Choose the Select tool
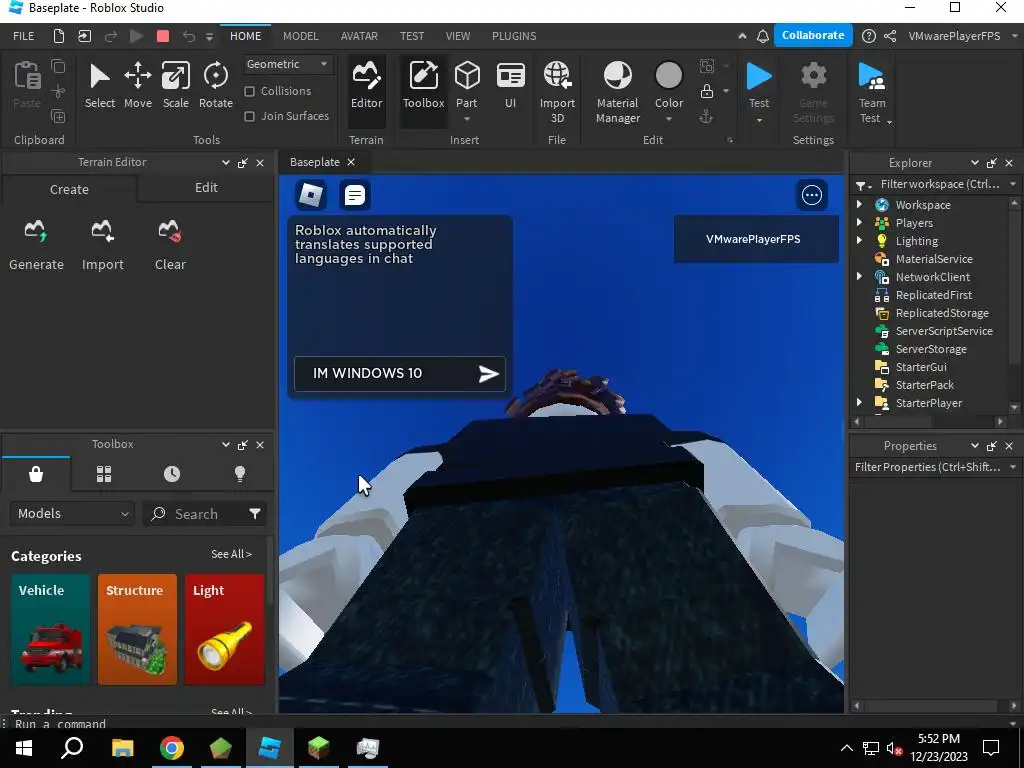This screenshot has width=1024, height=768. point(99,85)
